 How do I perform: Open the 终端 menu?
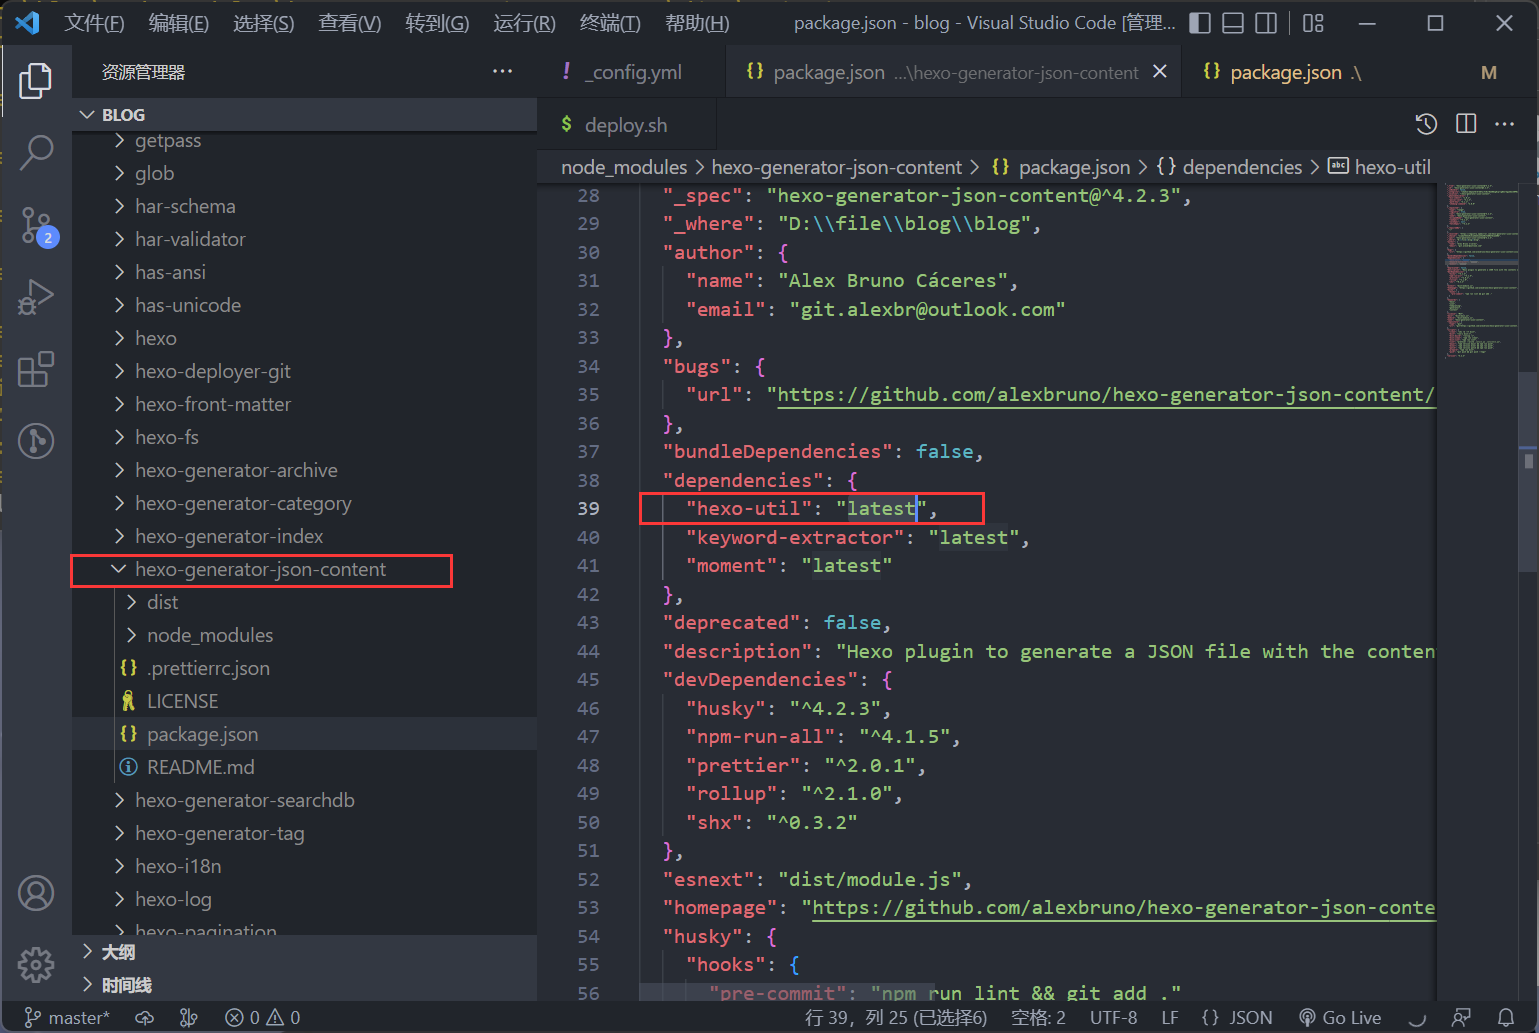tap(609, 22)
